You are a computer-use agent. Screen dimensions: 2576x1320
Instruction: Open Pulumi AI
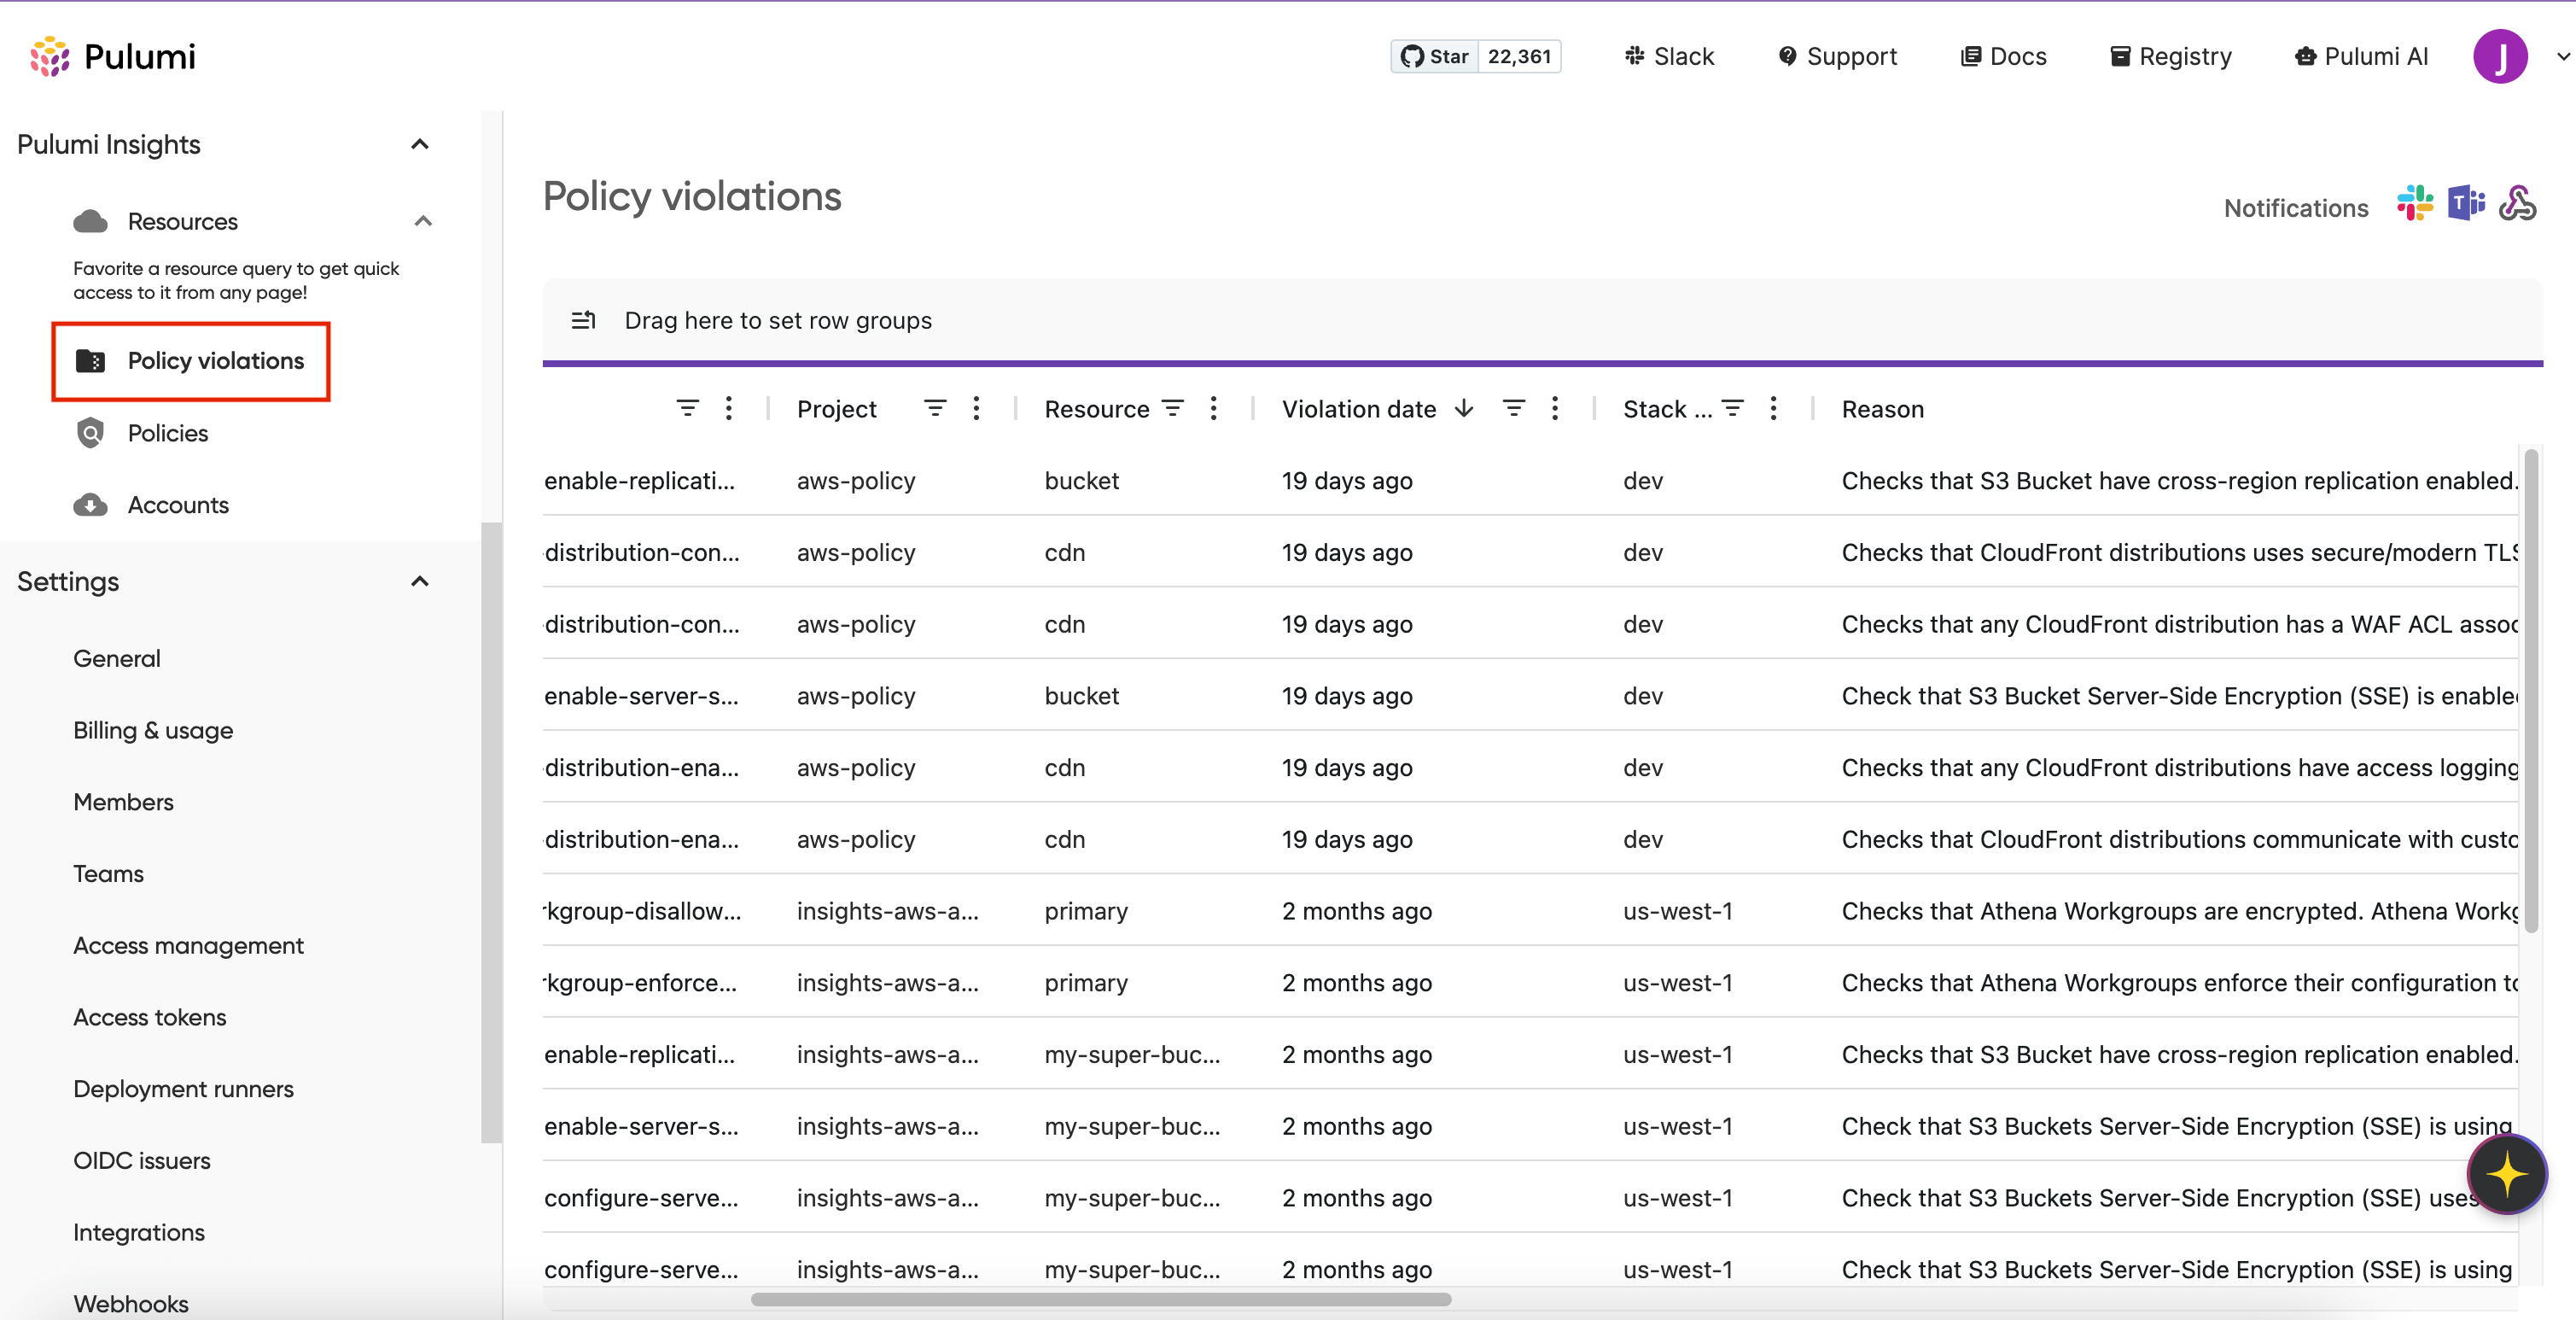point(2361,56)
